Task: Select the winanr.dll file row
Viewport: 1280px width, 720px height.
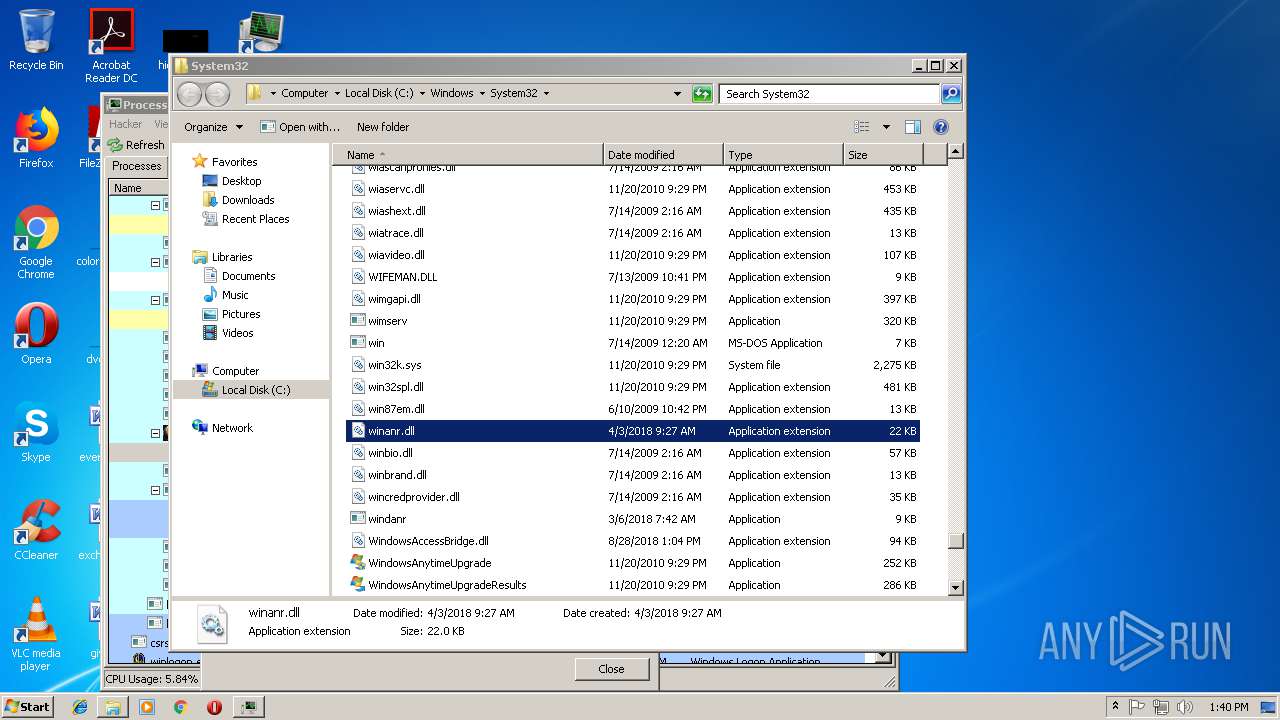Action: (632, 431)
